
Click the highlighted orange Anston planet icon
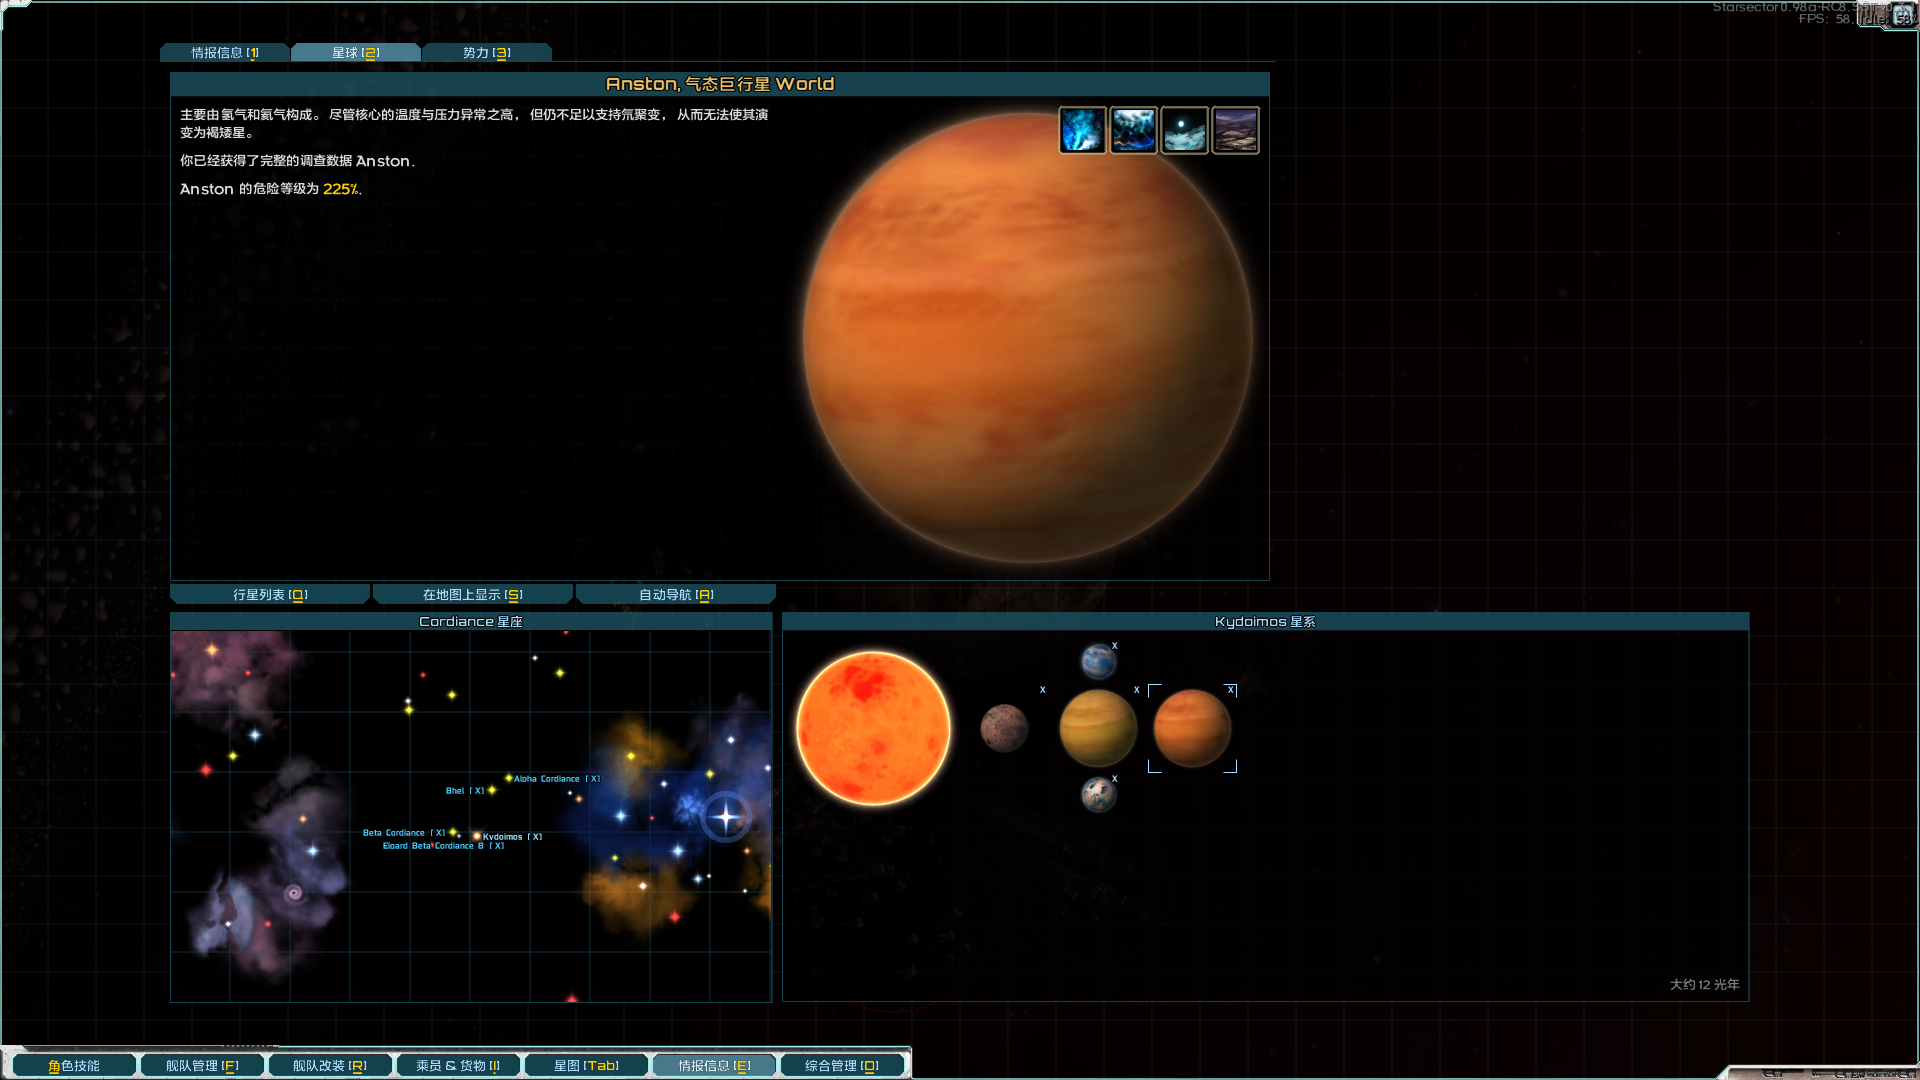pos(1191,728)
